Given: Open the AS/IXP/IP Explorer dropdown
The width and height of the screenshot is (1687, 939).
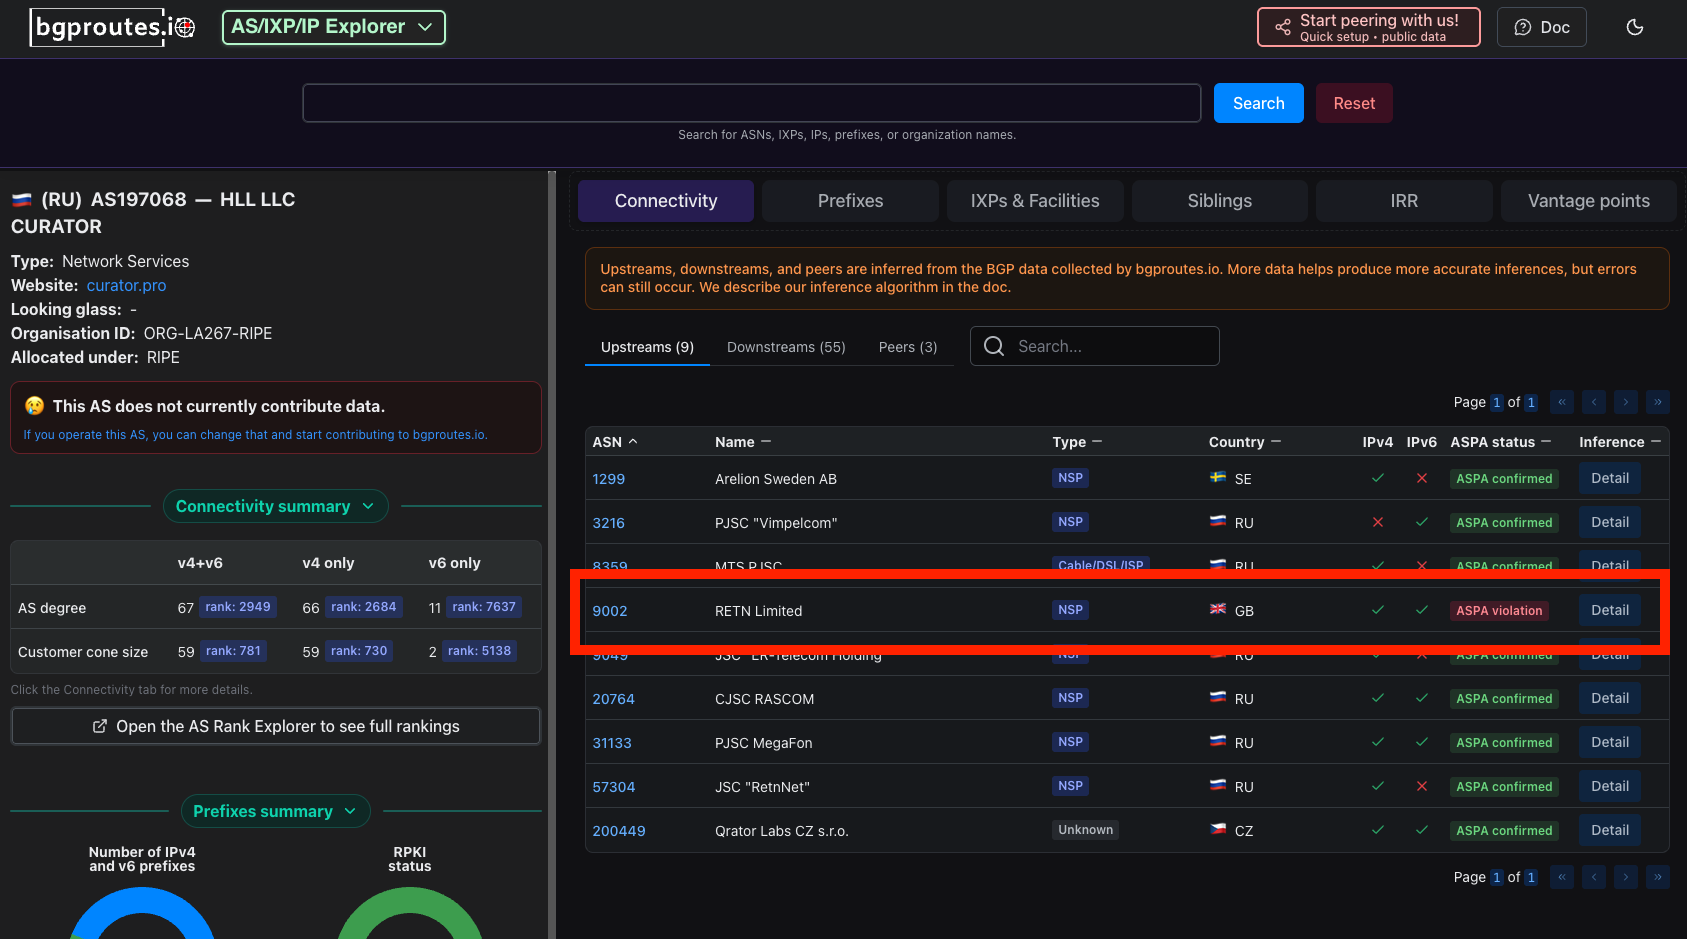Looking at the screenshot, I should 333,27.
